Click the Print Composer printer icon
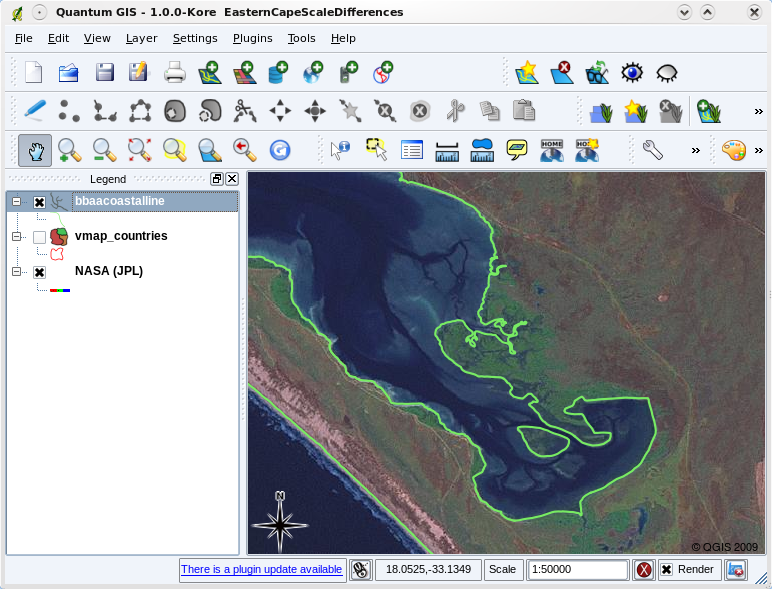 174,72
